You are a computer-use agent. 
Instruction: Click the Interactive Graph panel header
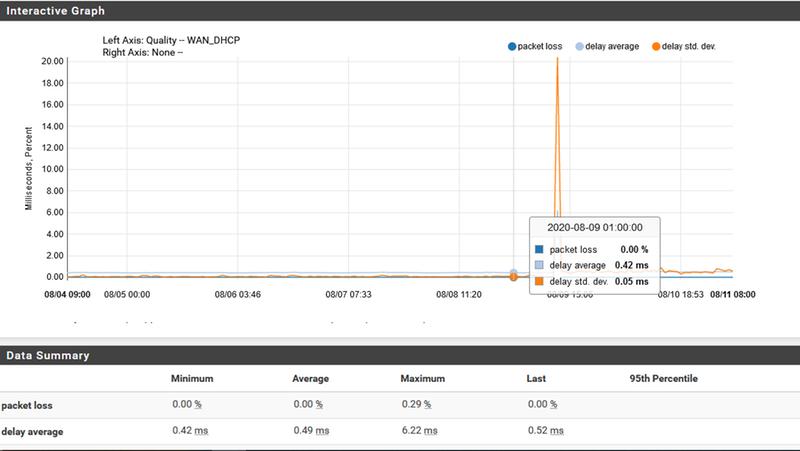coord(400,11)
